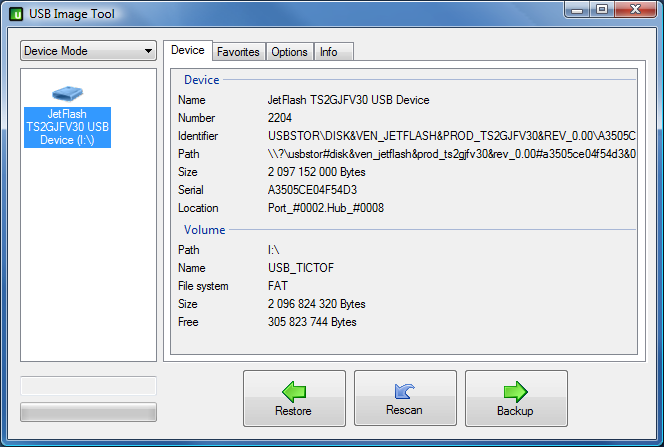Click the Serial field label
The height and width of the screenshot is (447, 664).
point(191,190)
